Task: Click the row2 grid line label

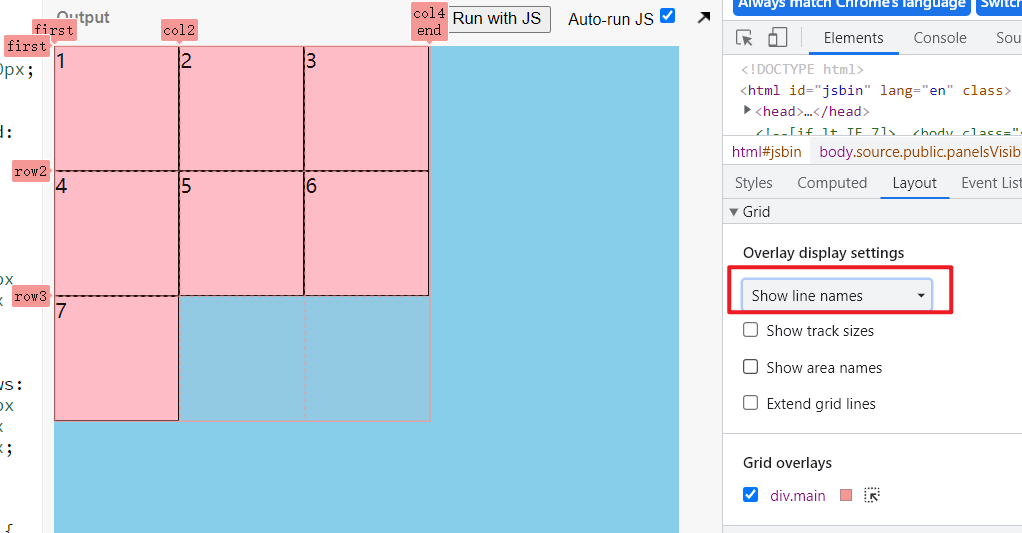Action: coord(31,171)
